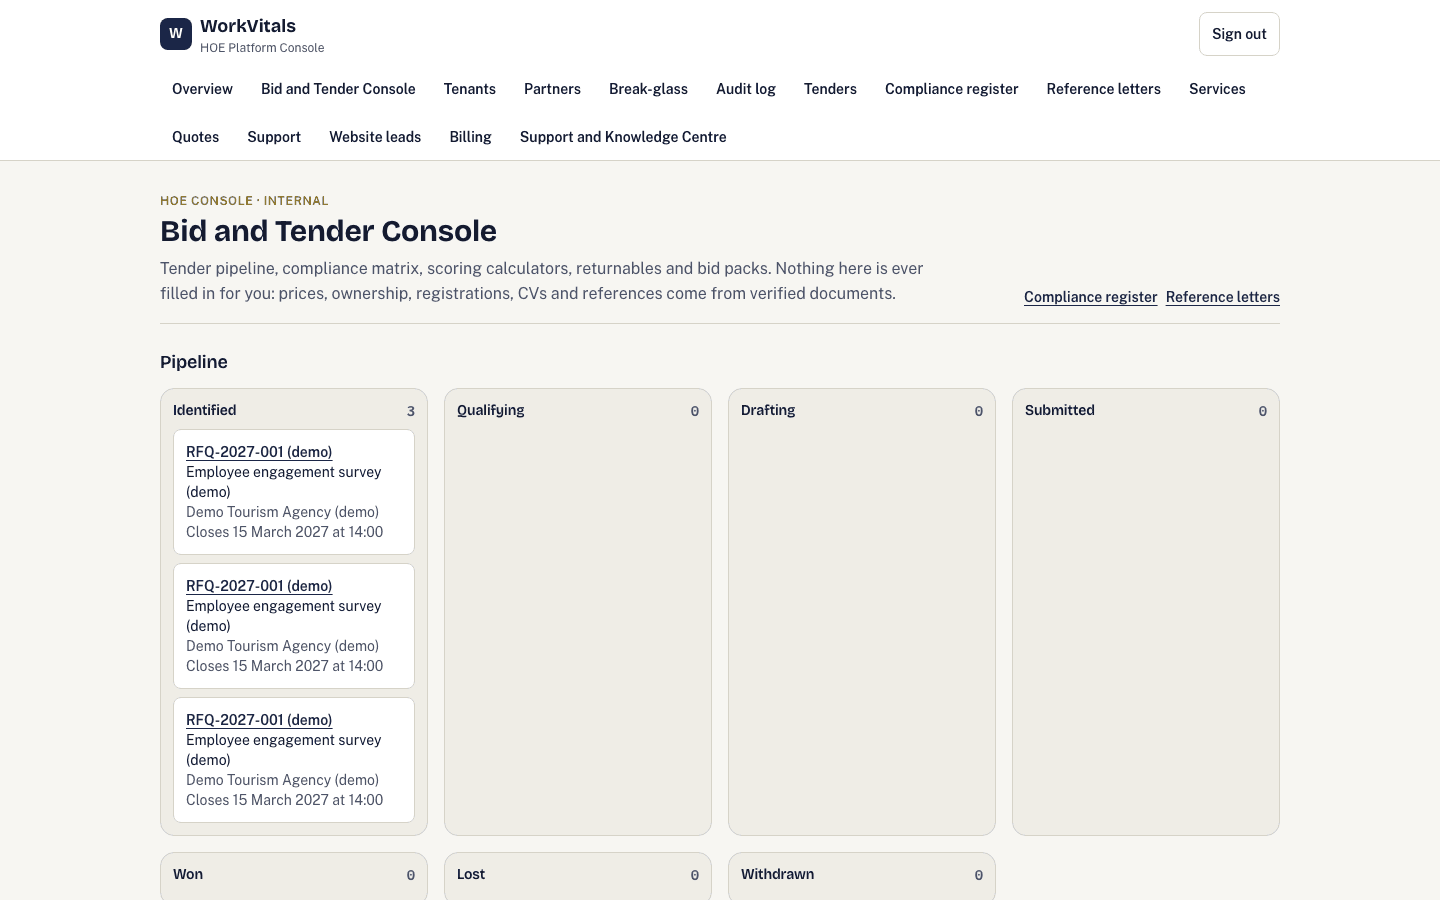Screen dimensions: 1440x900
Task: Navigate to Support
Action: (x=274, y=137)
